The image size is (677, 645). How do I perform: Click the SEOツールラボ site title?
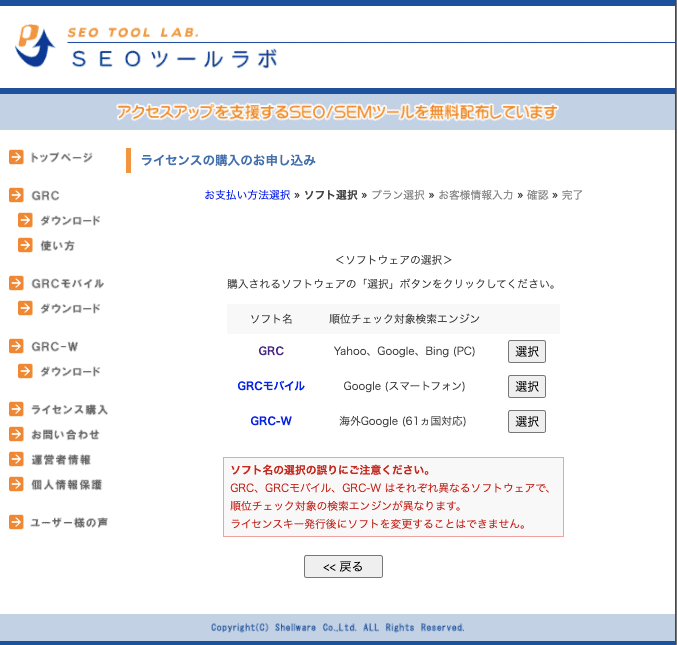174,59
